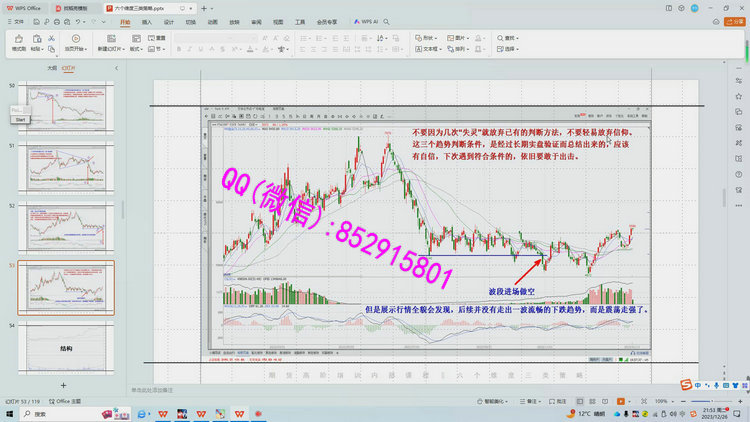Open the 查找 search tool in the ribbon
The height and width of the screenshot is (422, 750).
(508, 38)
